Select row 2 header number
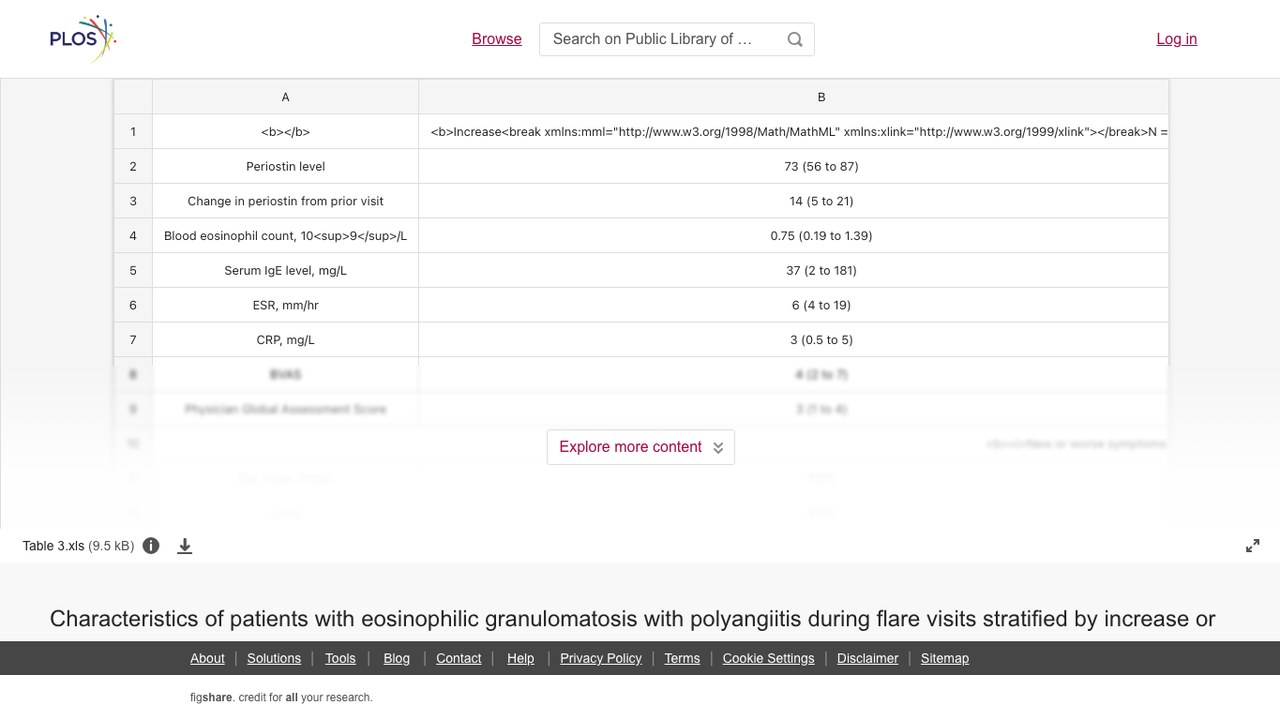Screen dimensions: 1280x720 (133, 166)
